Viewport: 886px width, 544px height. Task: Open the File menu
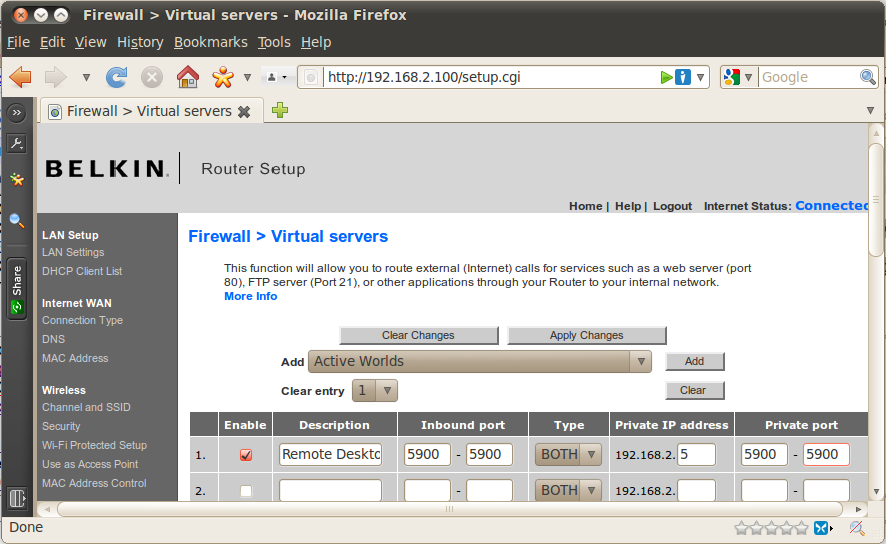(18, 42)
